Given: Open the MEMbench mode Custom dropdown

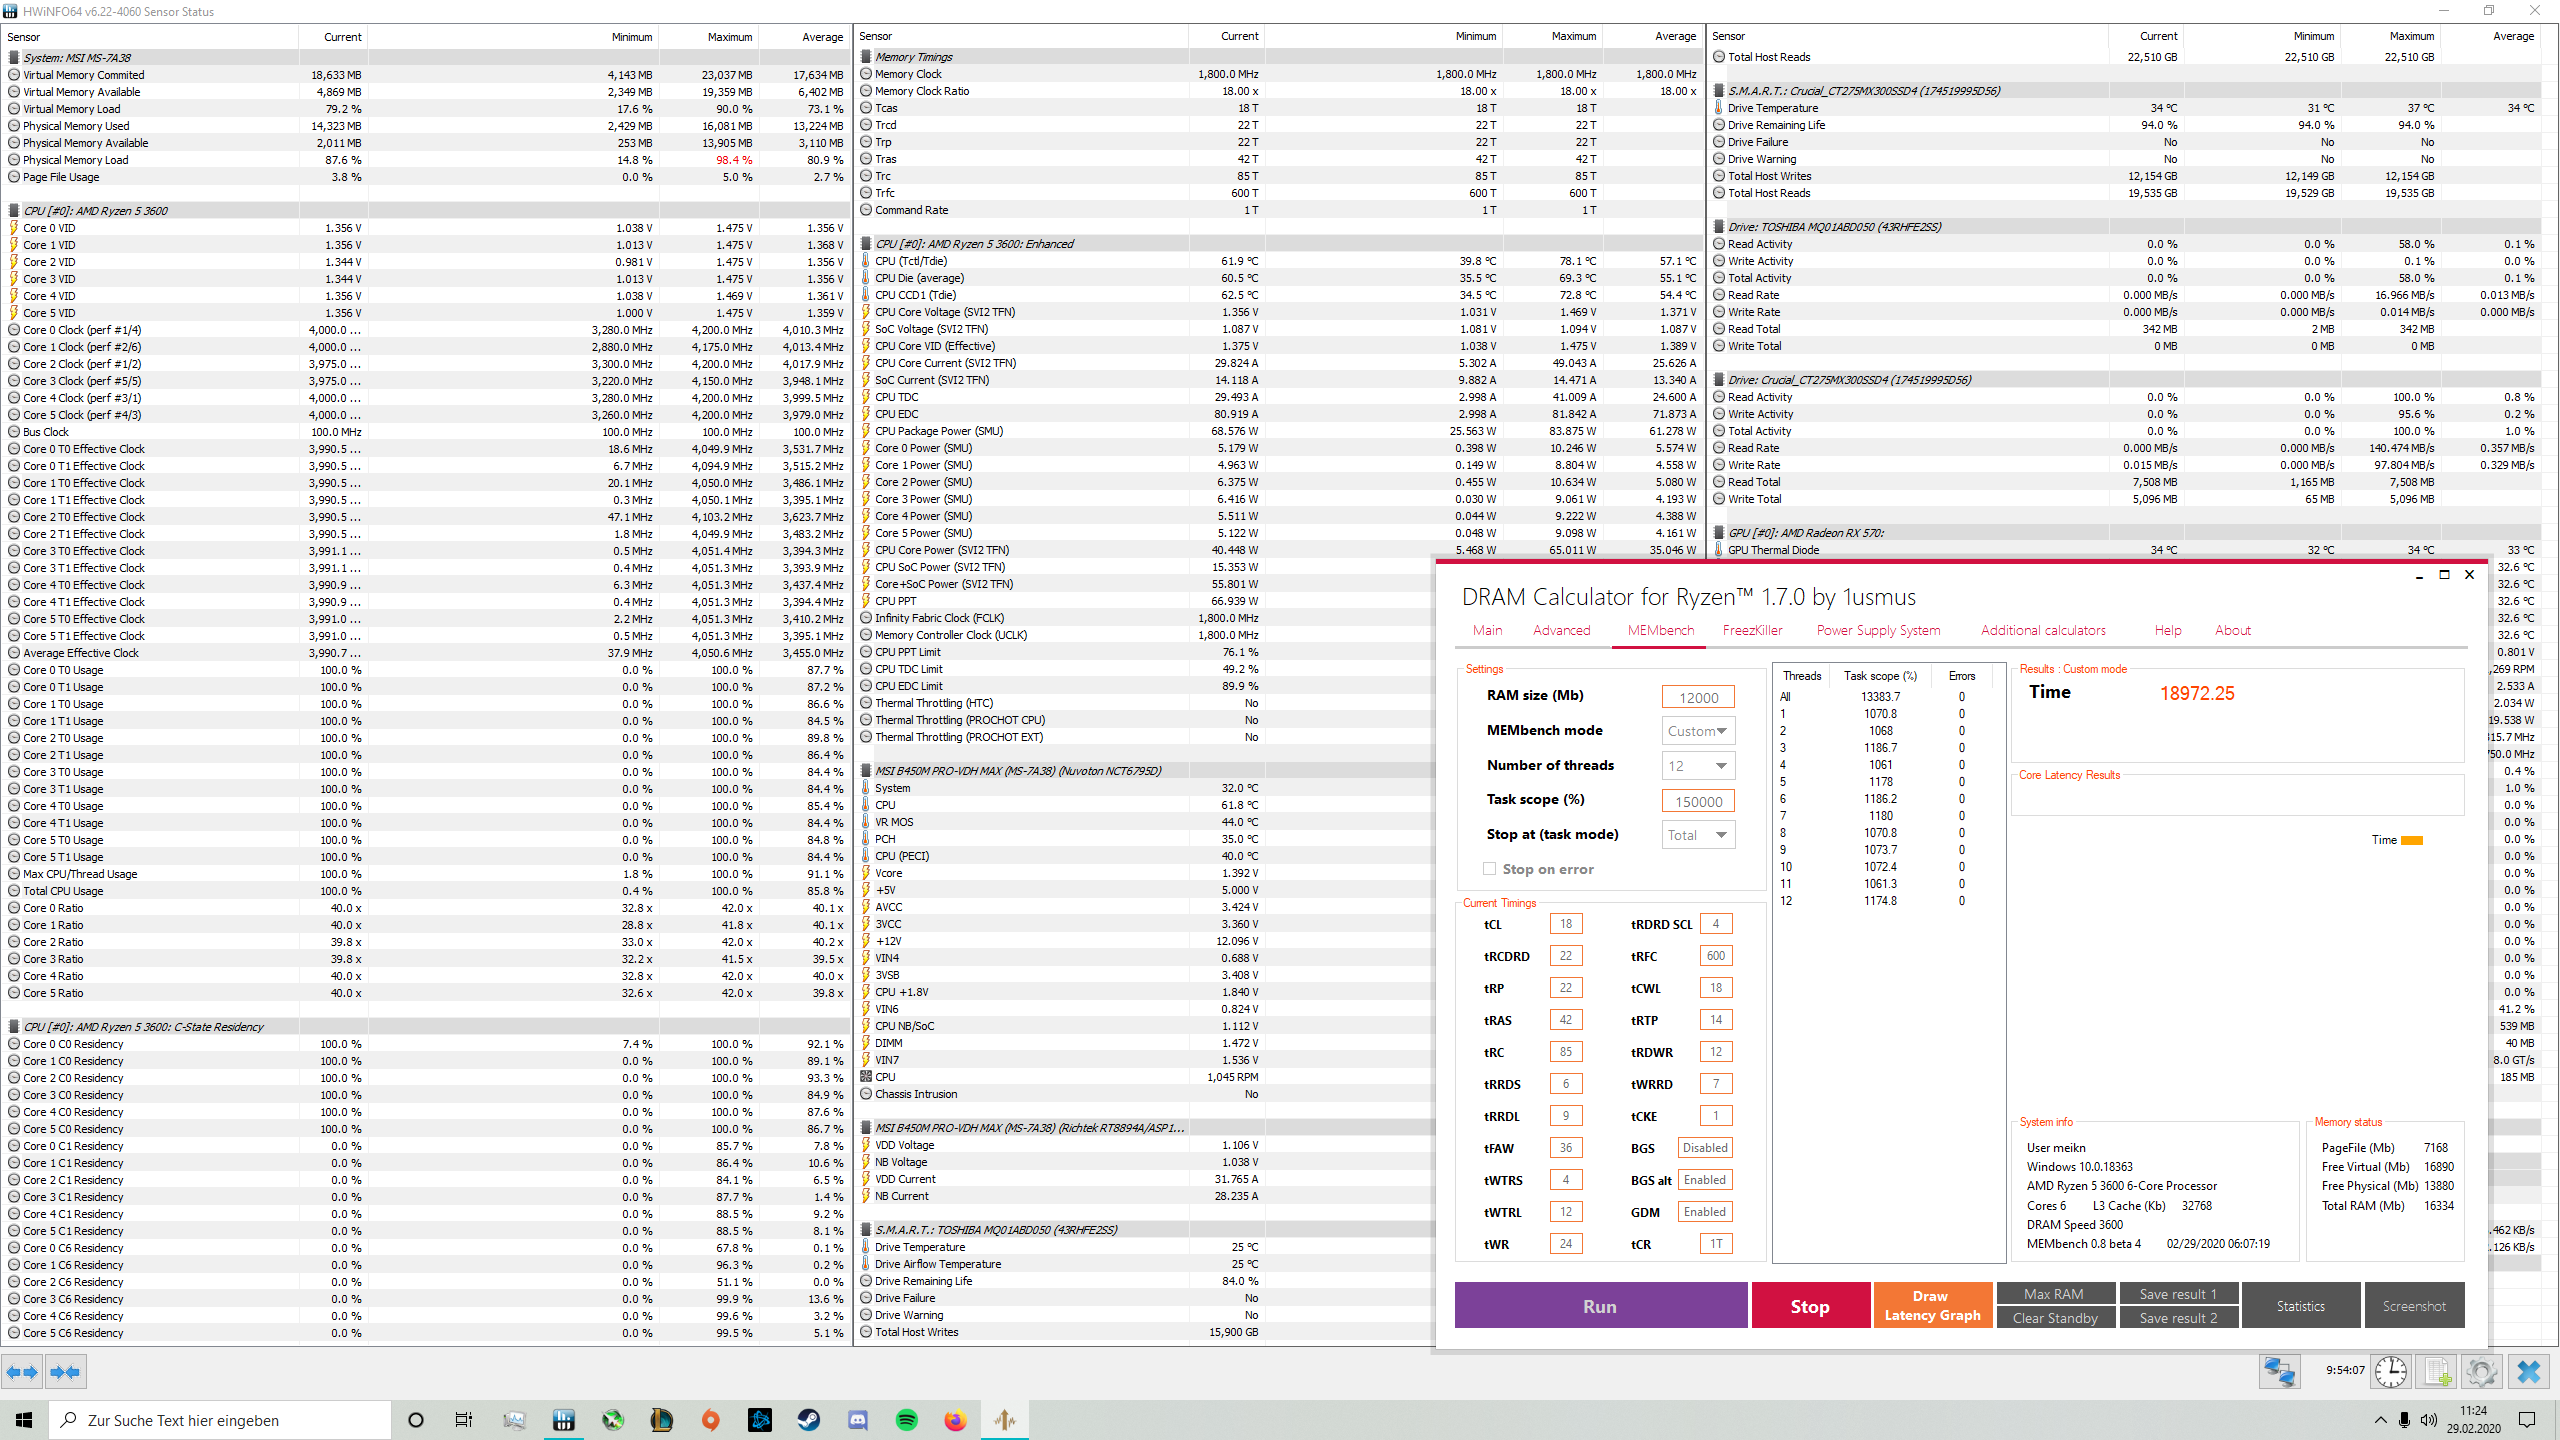Looking at the screenshot, I should (x=1697, y=730).
